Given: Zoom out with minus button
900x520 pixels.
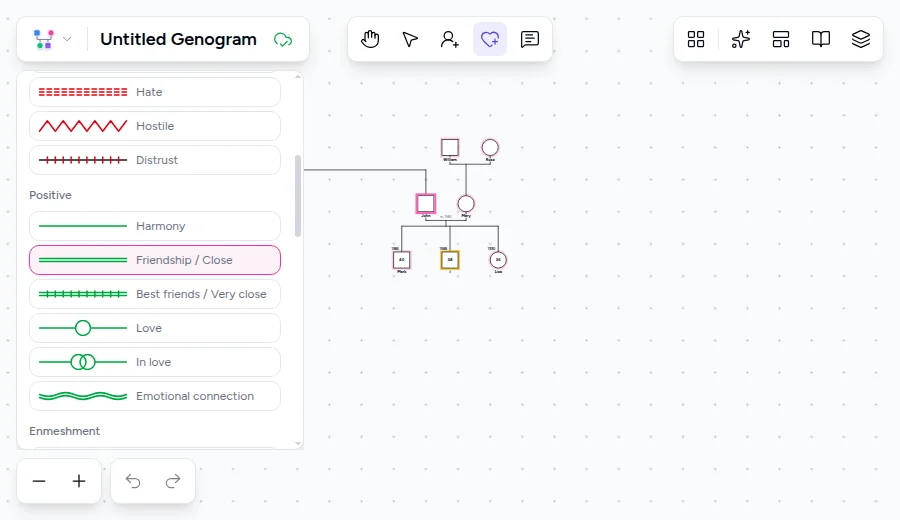Looking at the screenshot, I should tap(39, 481).
